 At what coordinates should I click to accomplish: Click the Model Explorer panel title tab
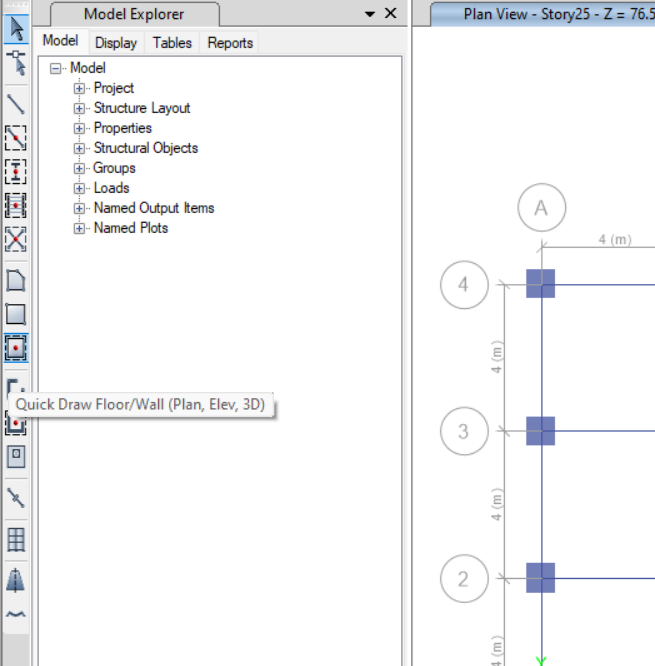click(134, 14)
